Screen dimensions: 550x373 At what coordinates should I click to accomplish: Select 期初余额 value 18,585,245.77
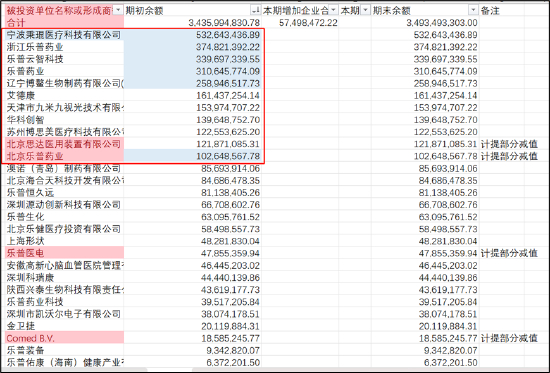(x=230, y=338)
